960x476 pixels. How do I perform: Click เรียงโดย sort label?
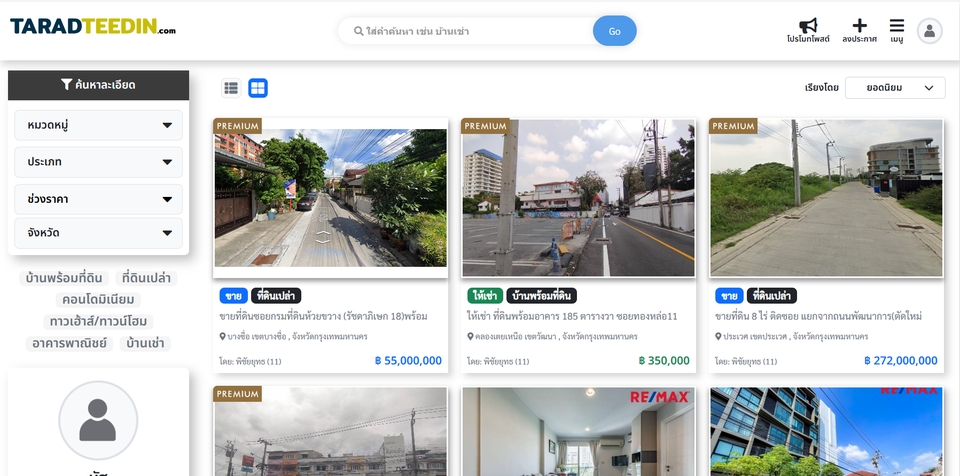pyautogui.click(x=822, y=88)
